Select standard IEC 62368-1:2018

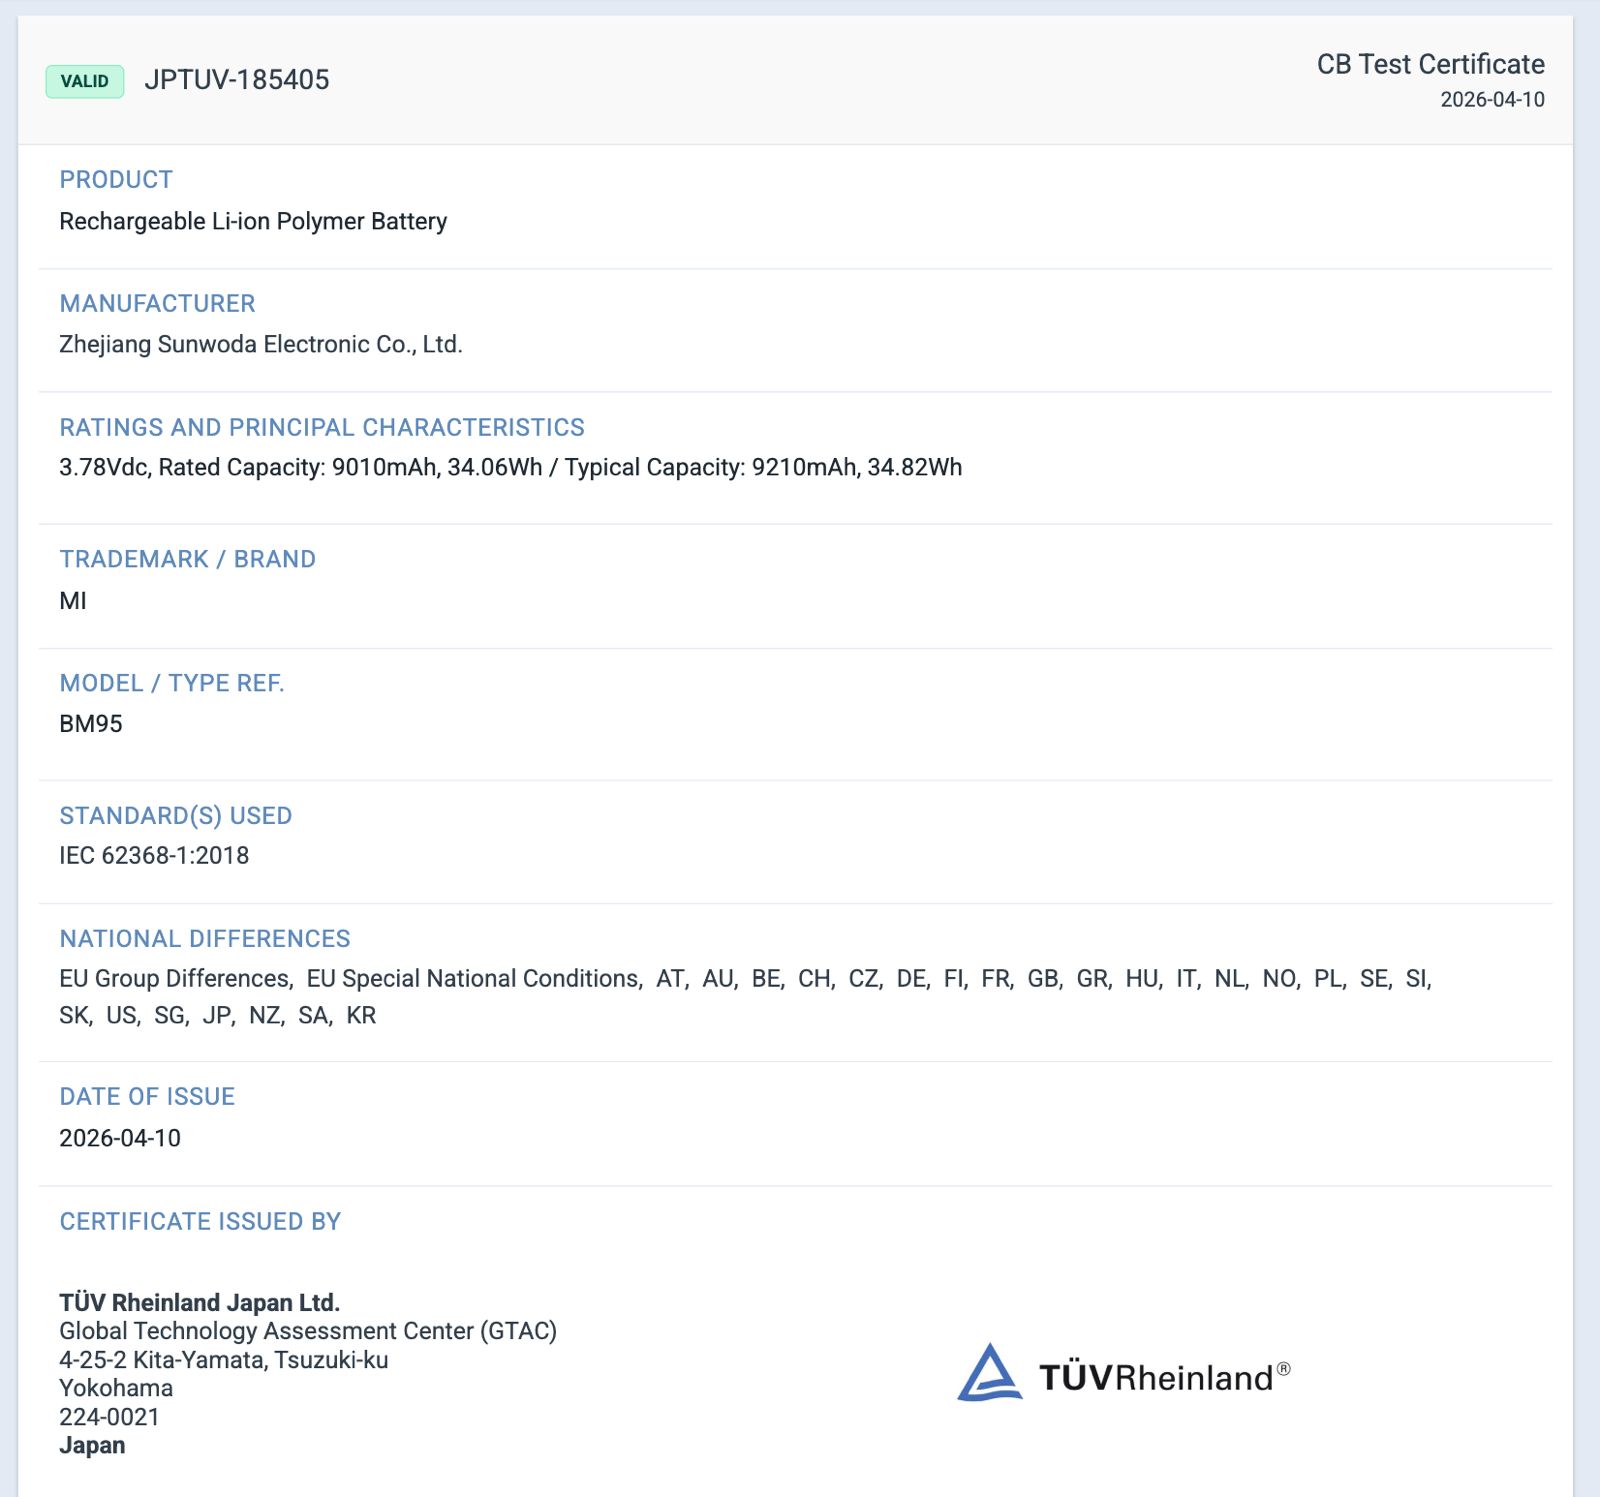point(154,856)
